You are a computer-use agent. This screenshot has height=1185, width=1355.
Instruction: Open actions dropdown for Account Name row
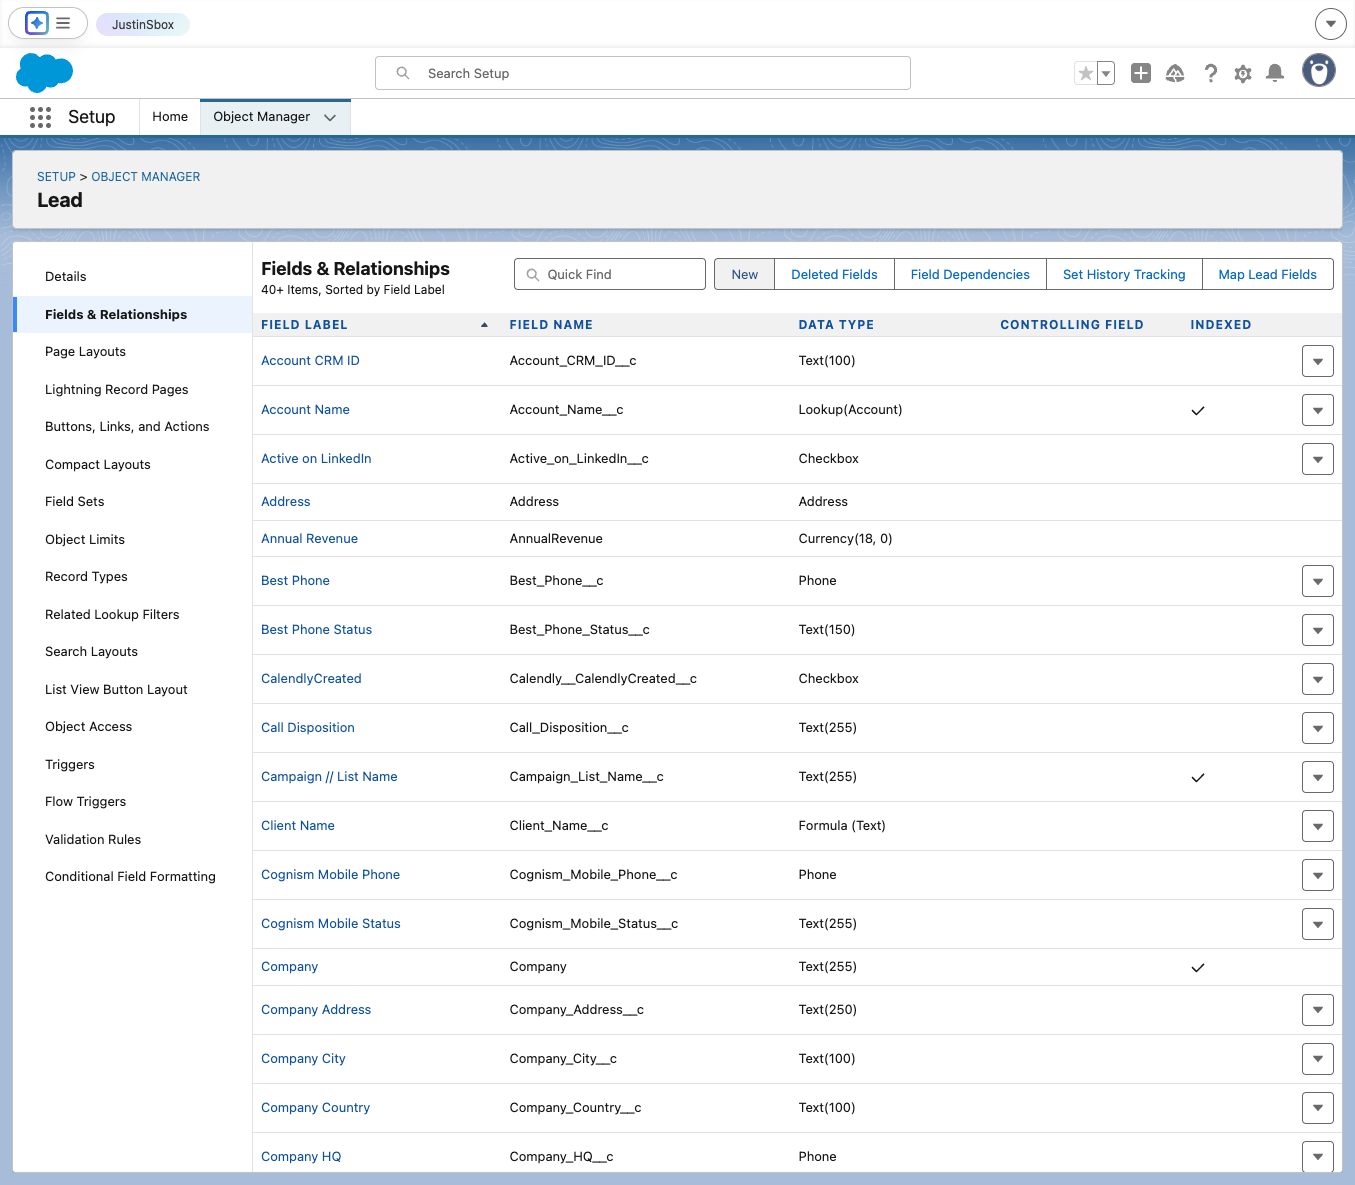click(x=1318, y=410)
